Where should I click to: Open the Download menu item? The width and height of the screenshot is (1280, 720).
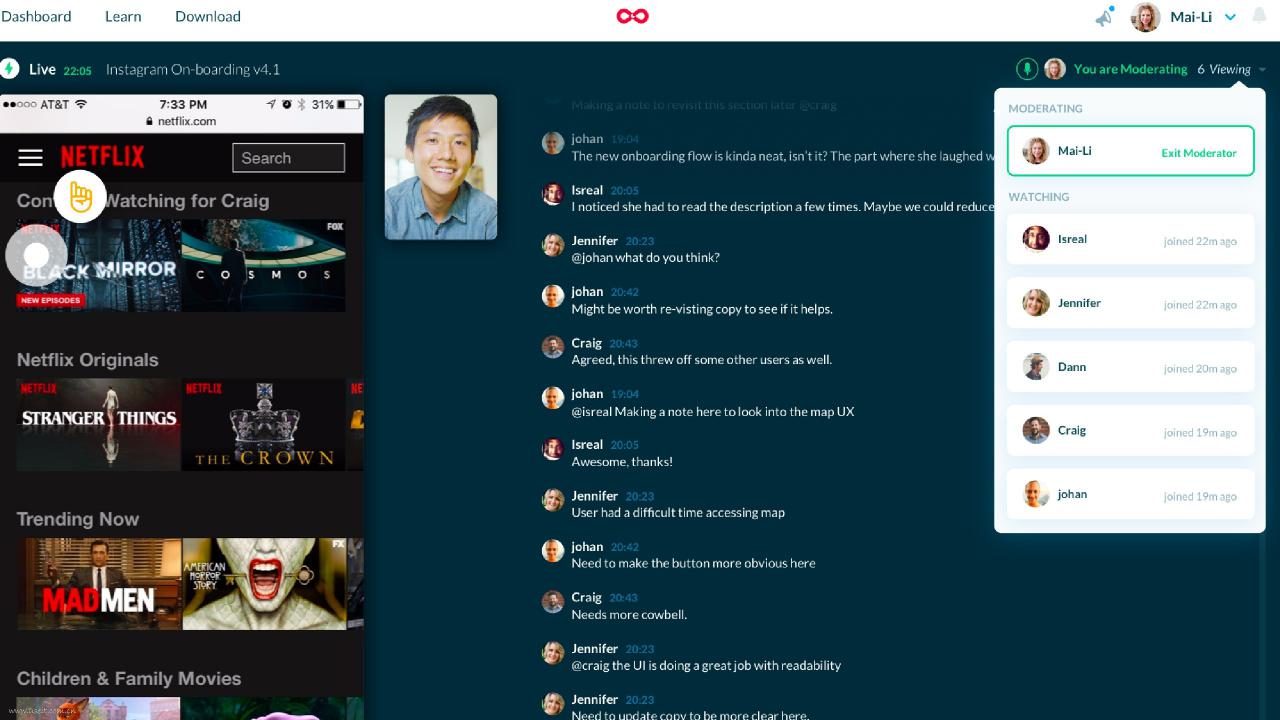click(x=208, y=16)
